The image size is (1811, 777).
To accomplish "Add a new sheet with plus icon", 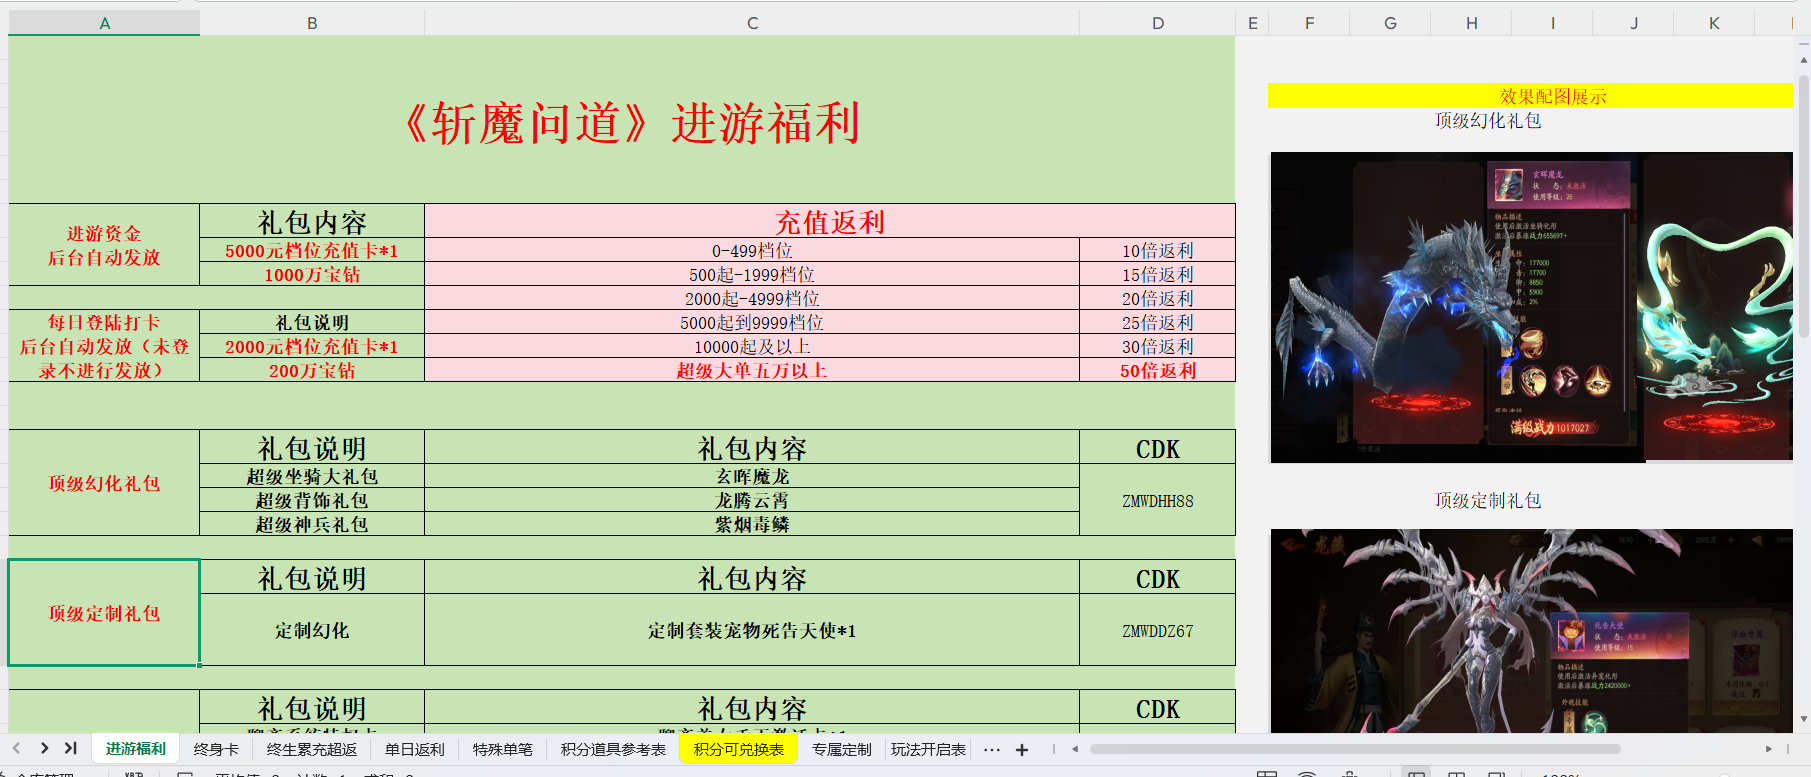I will (x=1022, y=750).
